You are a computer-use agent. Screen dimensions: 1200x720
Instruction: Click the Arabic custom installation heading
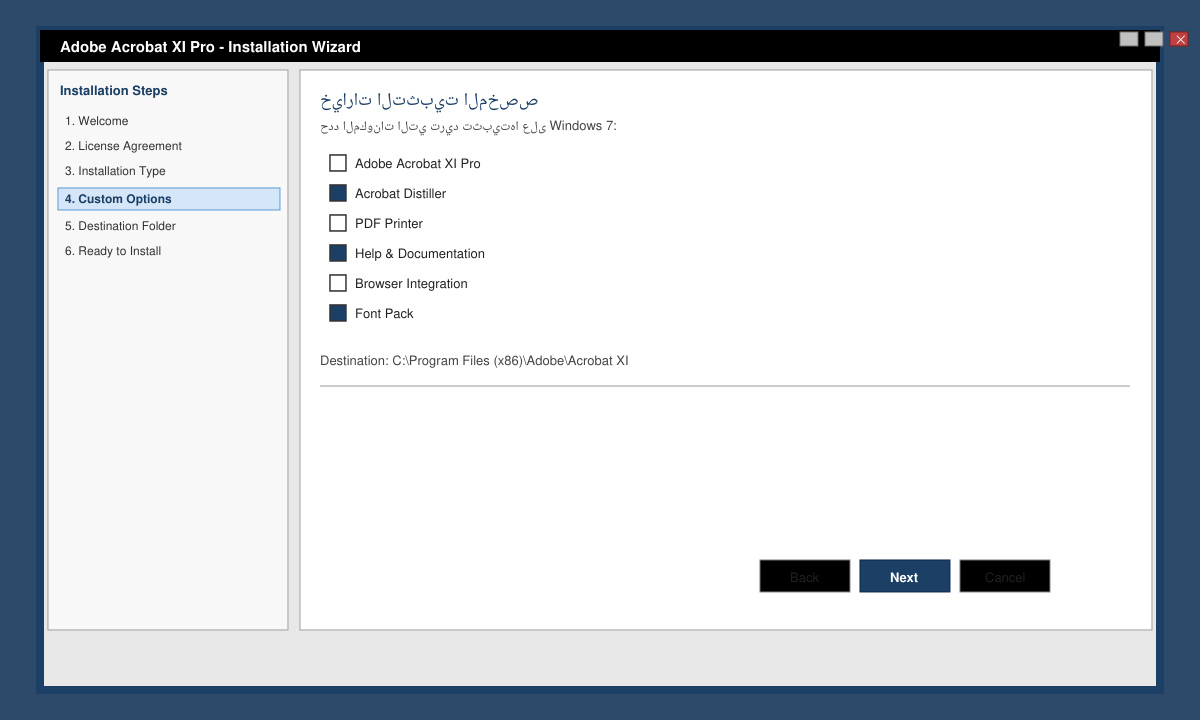coord(429,100)
